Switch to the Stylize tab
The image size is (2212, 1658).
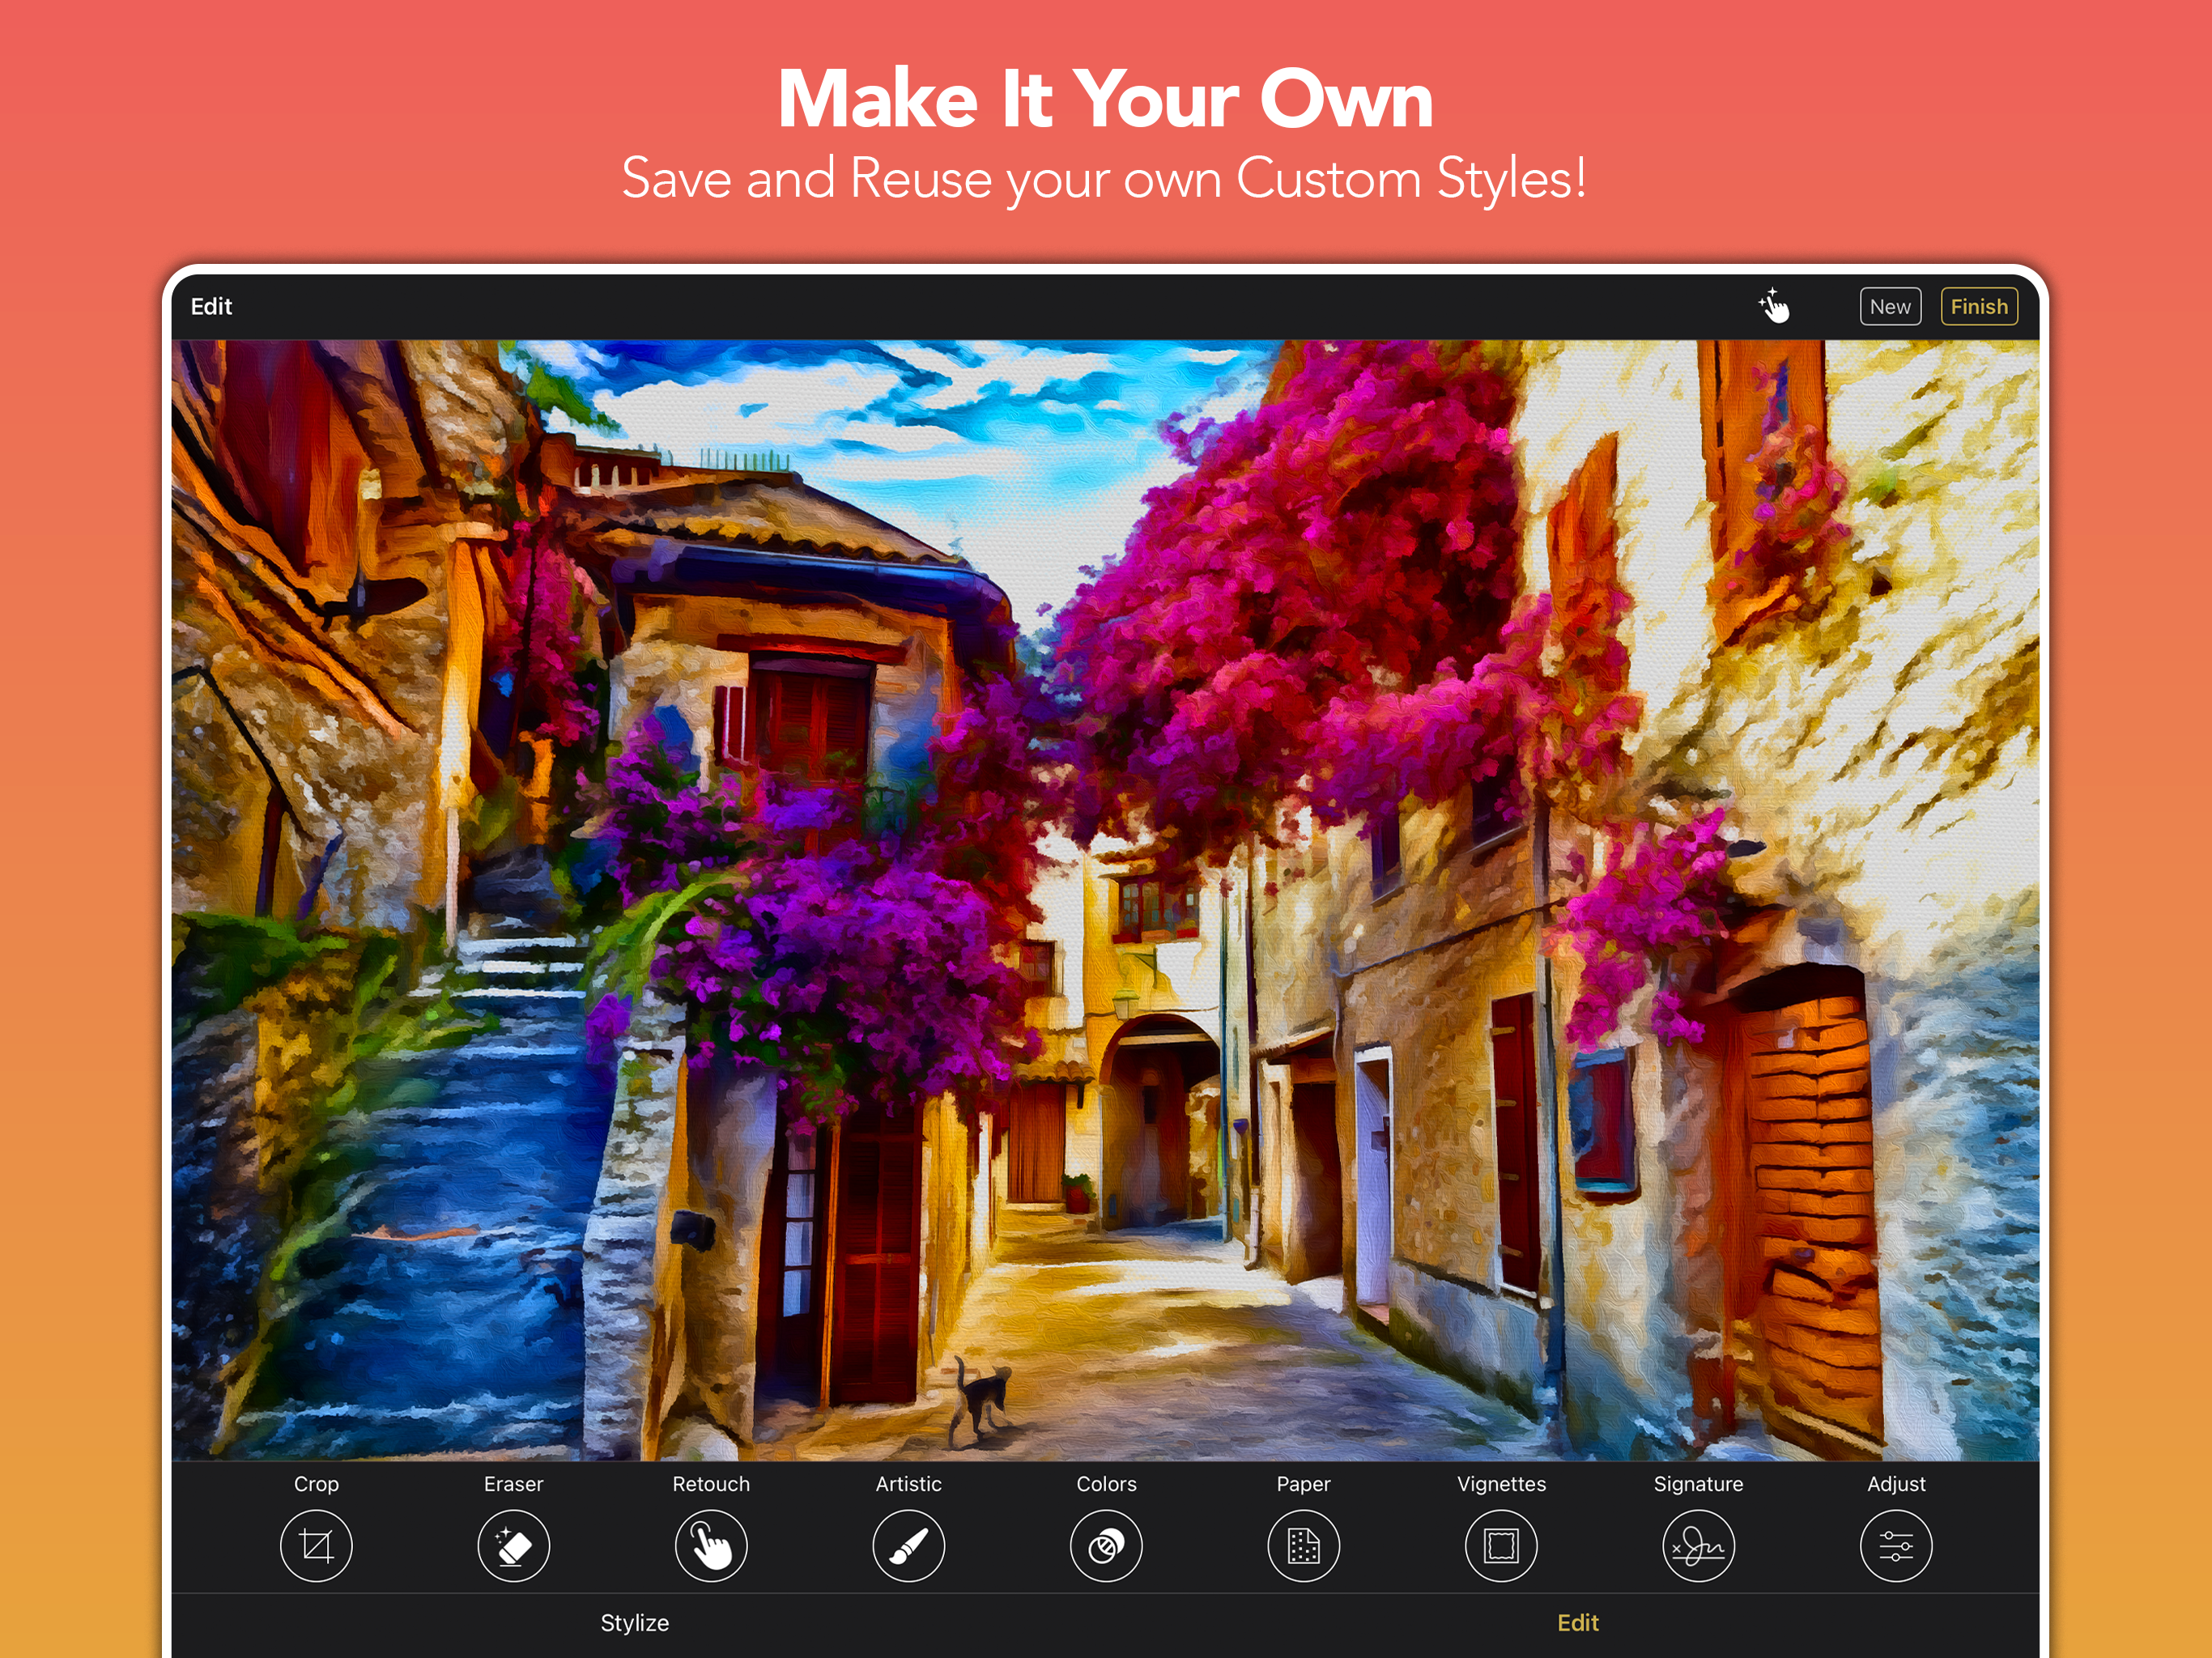coord(634,1623)
